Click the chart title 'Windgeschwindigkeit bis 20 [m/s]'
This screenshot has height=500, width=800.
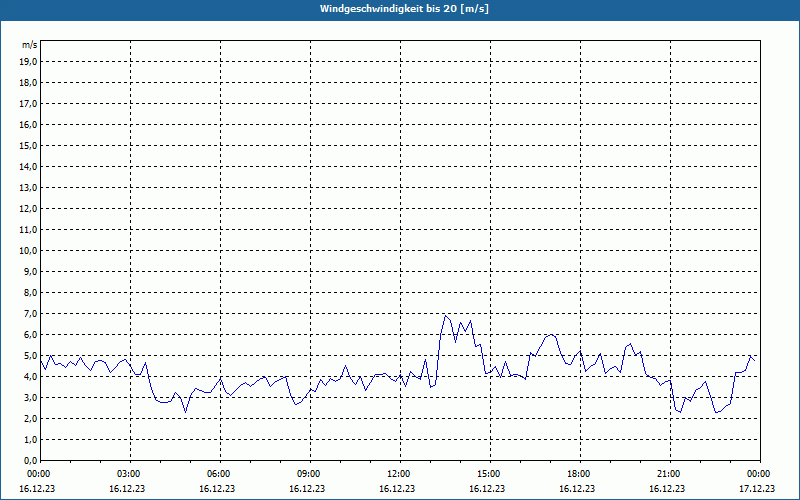click(404, 9)
